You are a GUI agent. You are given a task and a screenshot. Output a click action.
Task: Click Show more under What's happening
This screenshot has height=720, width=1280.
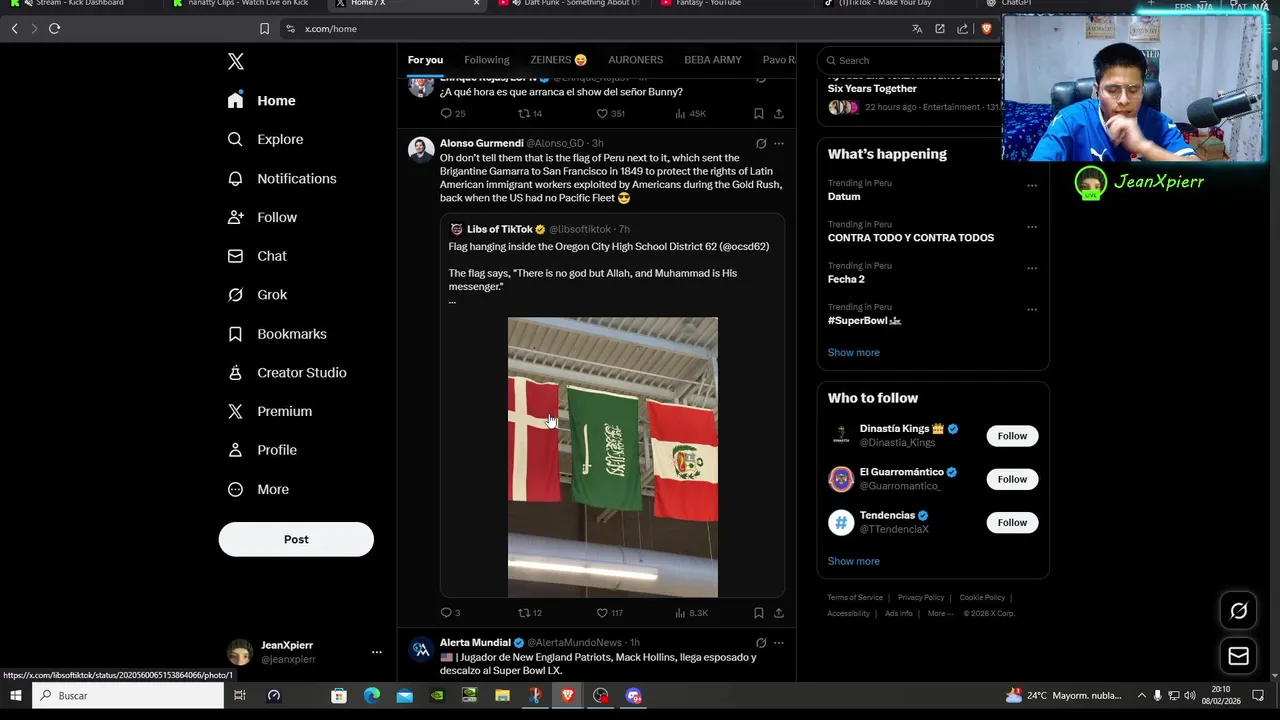(x=853, y=353)
